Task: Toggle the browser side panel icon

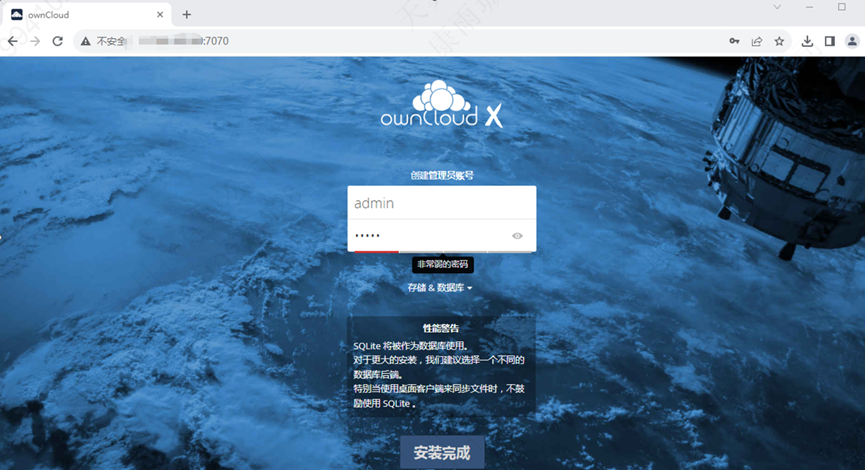Action: click(x=830, y=41)
